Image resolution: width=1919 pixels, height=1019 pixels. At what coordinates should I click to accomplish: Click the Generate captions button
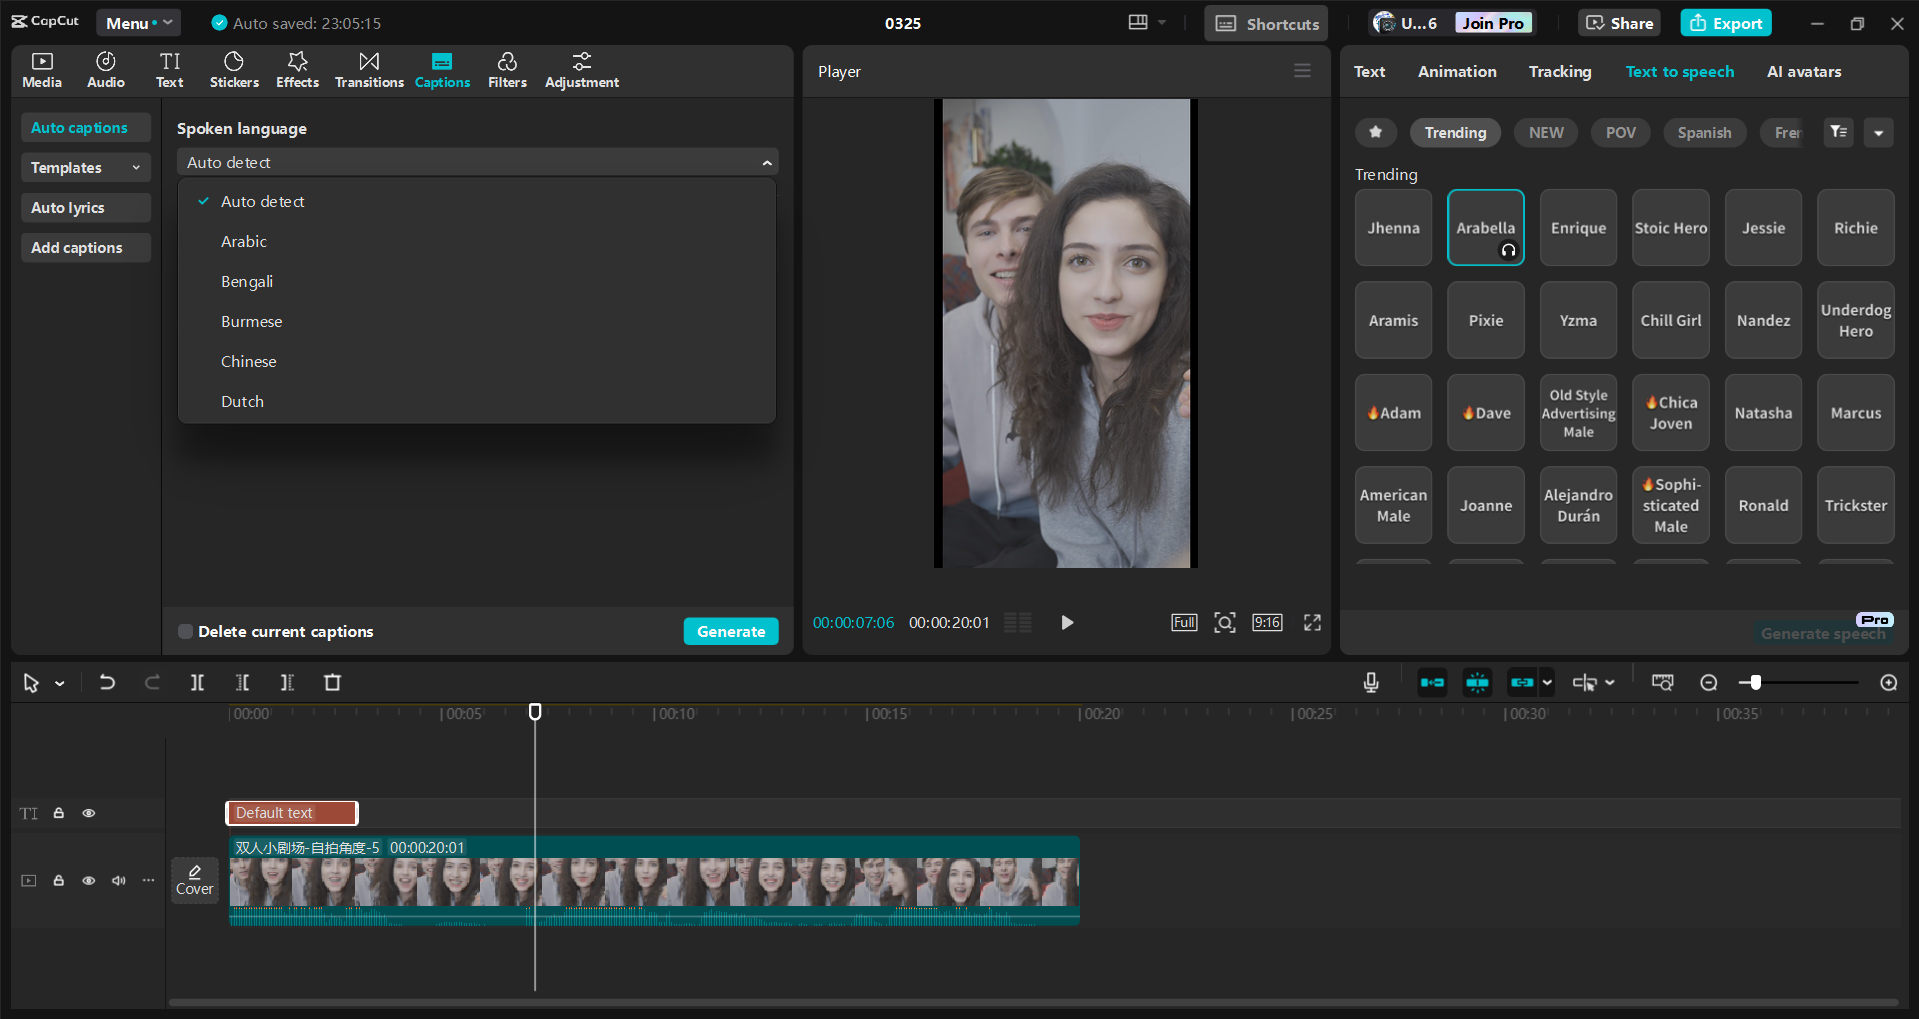tap(731, 631)
